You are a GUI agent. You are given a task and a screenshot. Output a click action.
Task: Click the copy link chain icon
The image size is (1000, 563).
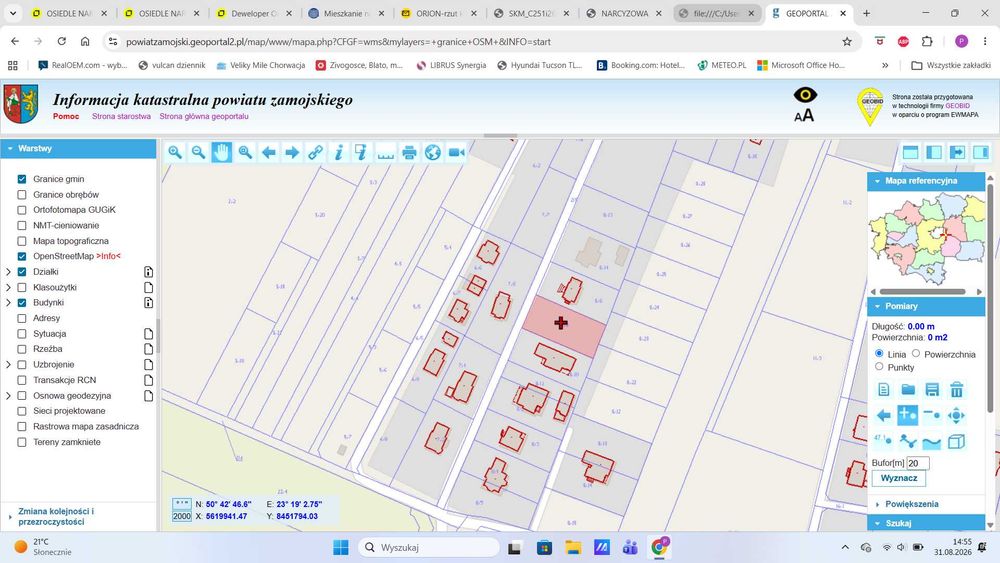[316, 152]
